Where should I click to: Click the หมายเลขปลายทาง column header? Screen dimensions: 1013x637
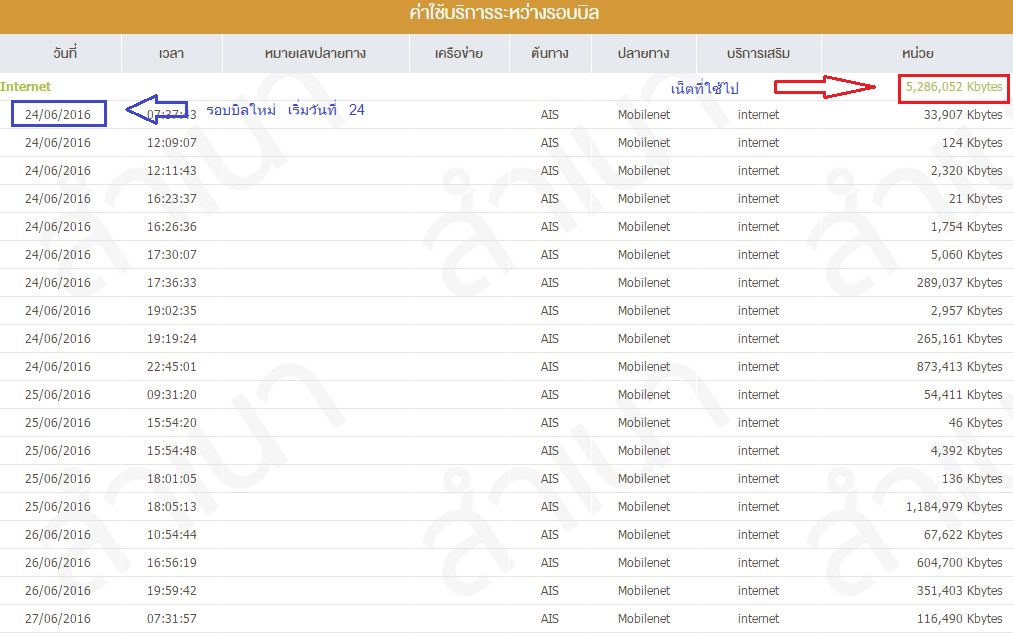point(315,53)
